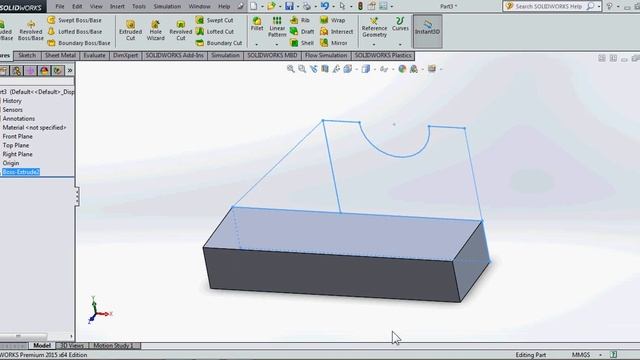Click the Revolved Boss/Base tool

click(31, 30)
